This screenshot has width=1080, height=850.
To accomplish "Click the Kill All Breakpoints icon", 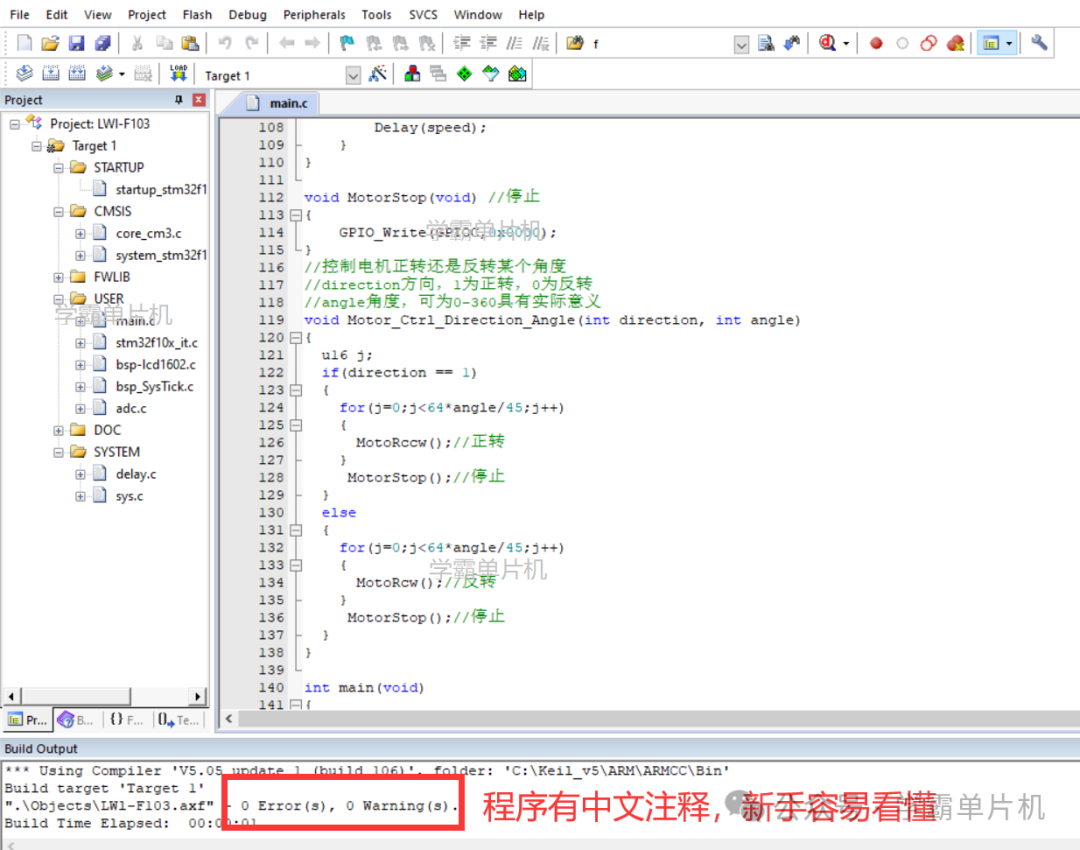I will click(x=956, y=43).
